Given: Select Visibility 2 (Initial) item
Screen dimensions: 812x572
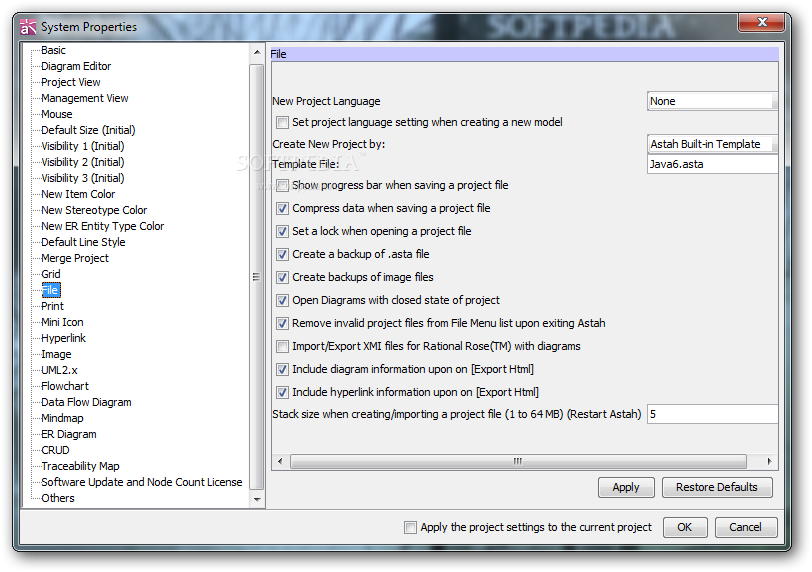Looking at the screenshot, I should click(83, 162).
